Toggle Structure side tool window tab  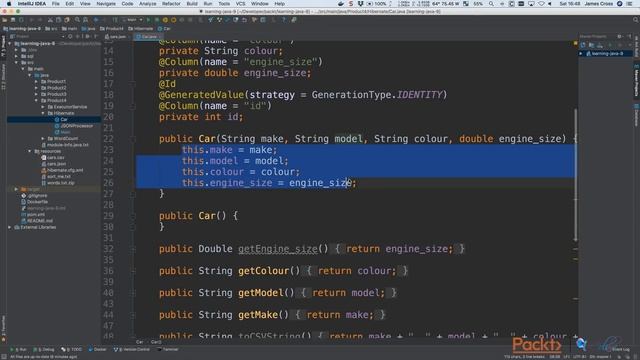pos(3,77)
